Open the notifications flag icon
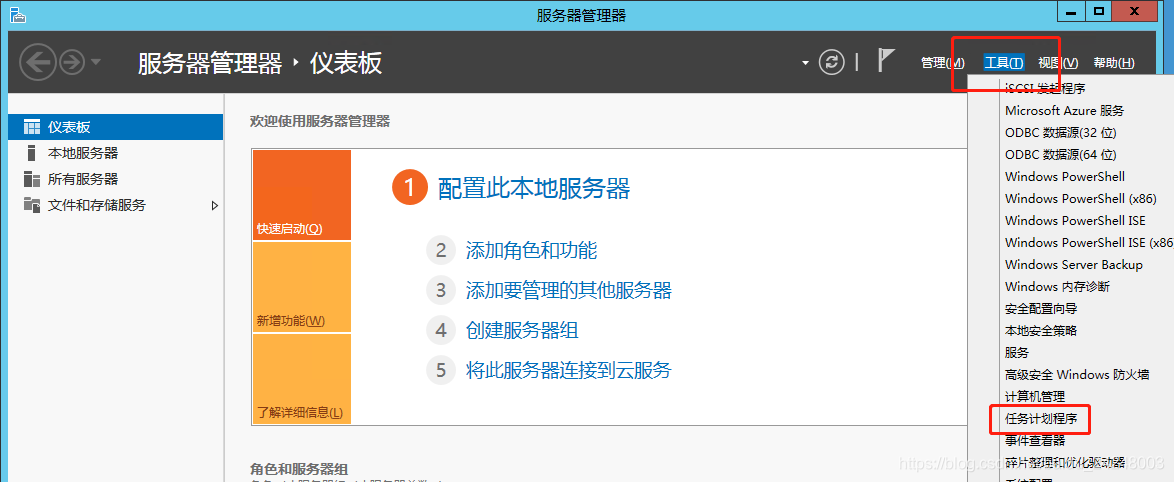 click(886, 61)
